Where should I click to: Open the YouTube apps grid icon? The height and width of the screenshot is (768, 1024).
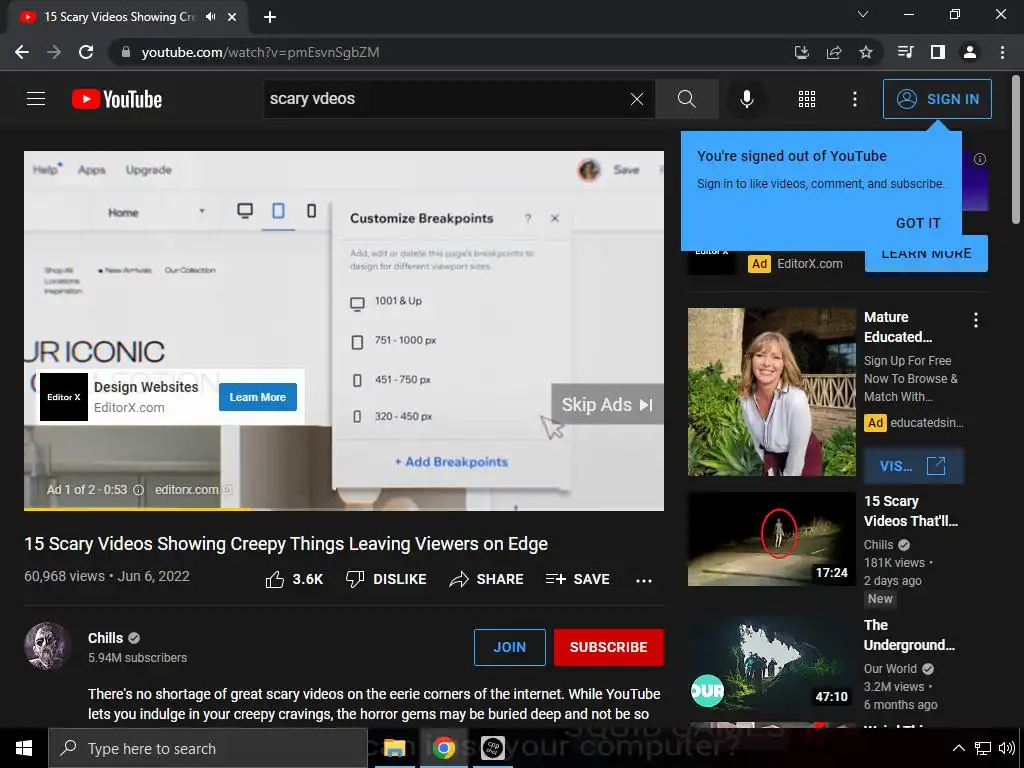point(807,99)
